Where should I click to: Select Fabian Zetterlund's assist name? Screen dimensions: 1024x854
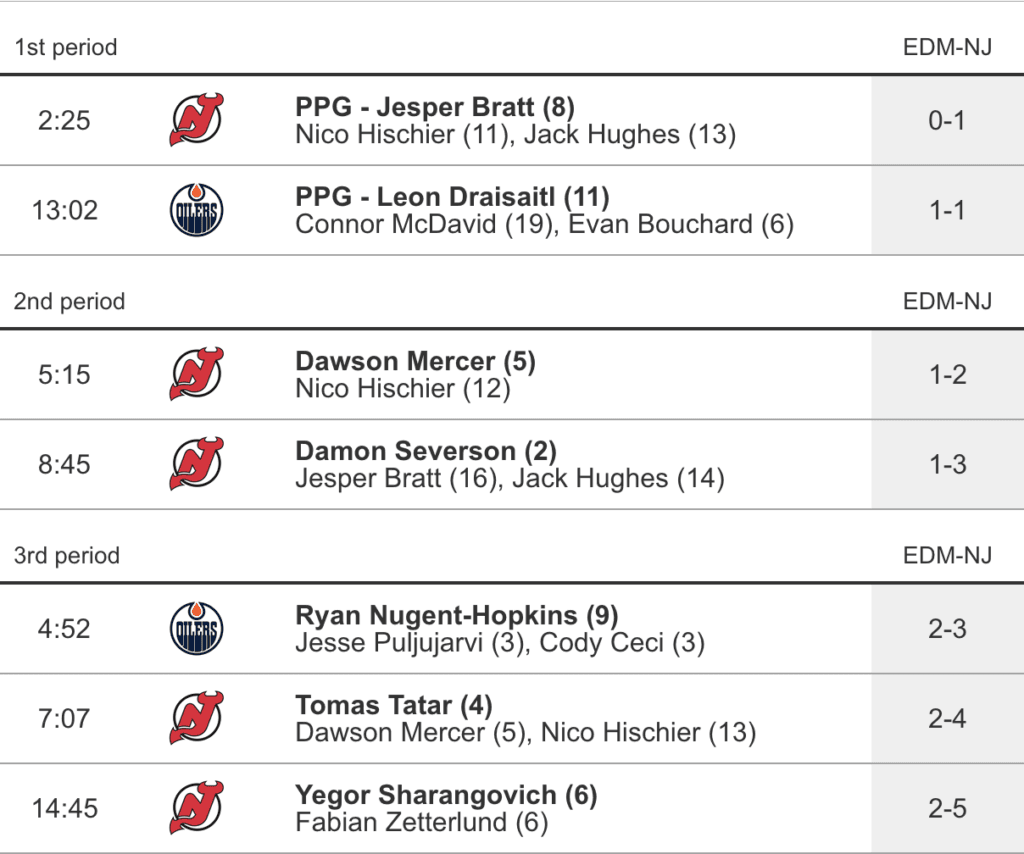(402, 822)
